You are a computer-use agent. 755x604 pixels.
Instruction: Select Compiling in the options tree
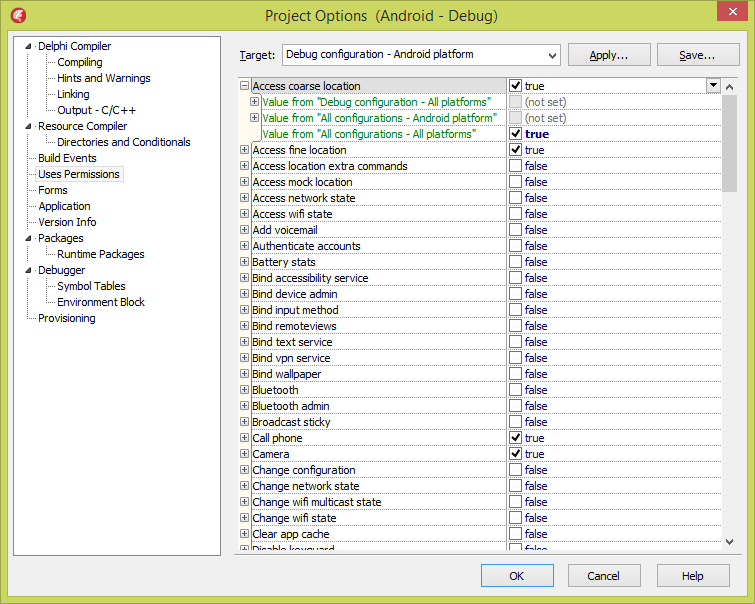click(x=80, y=62)
